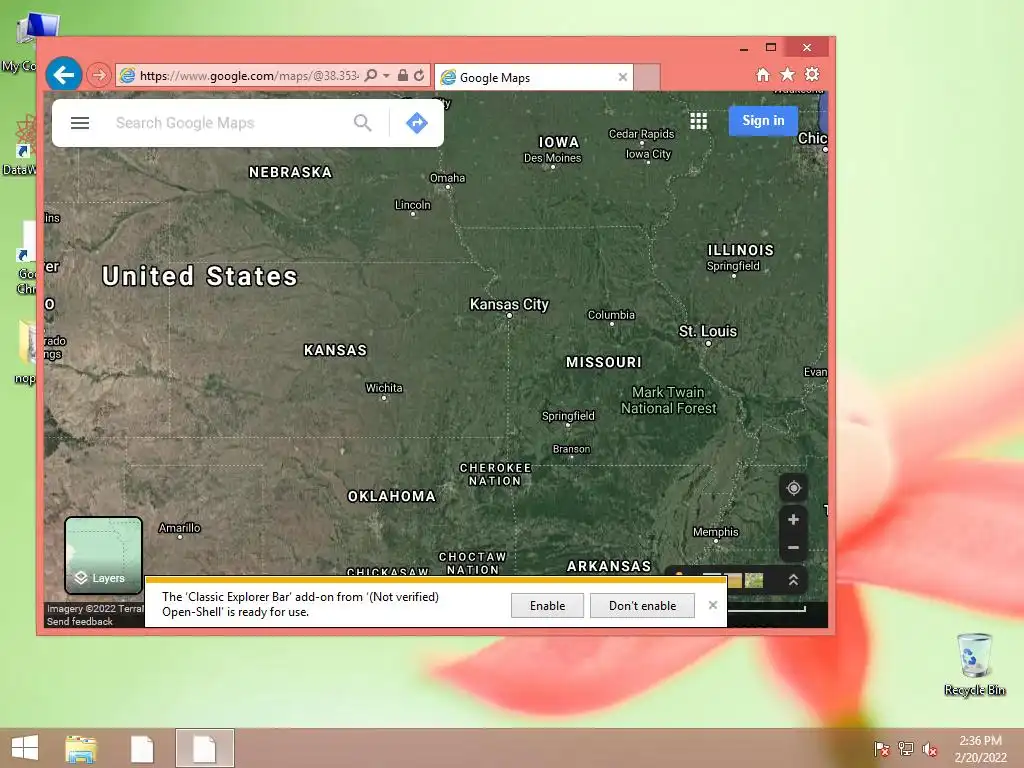Click the Sign in button
Screen dimensions: 1024x768
pyautogui.click(x=763, y=120)
